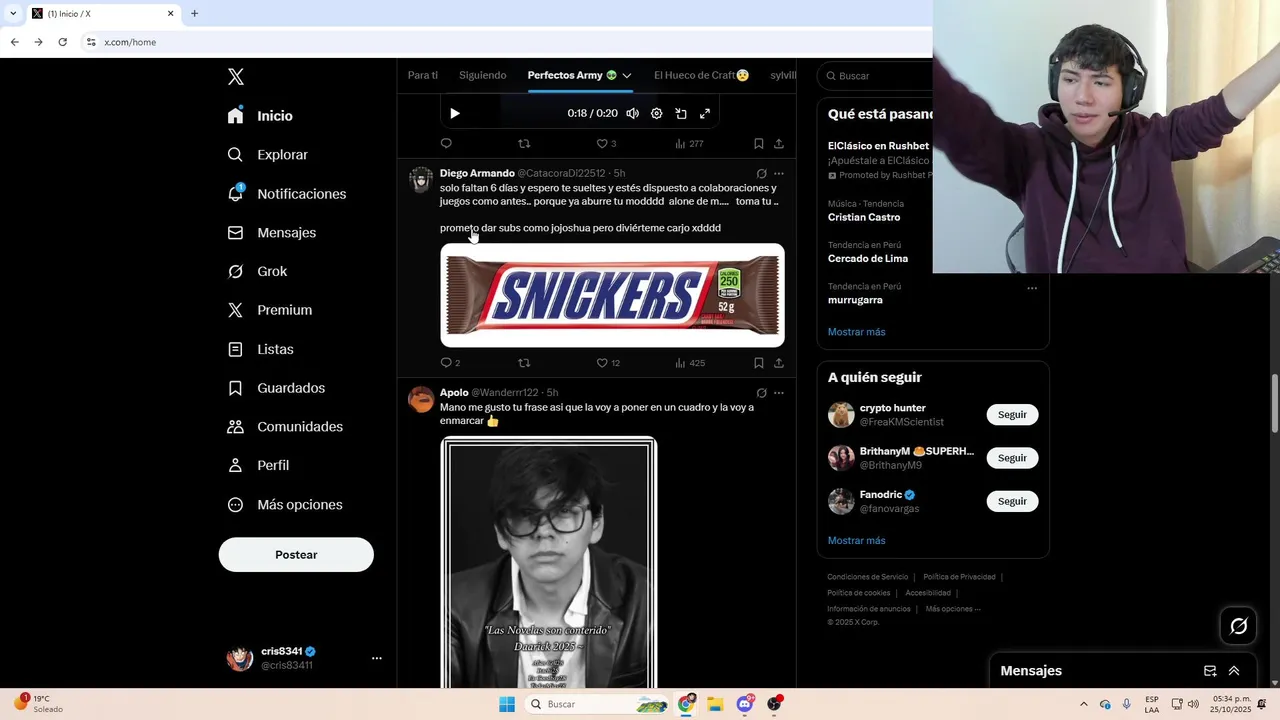Toggle video picture-in-picture mode

pyautogui.click(x=681, y=114)
